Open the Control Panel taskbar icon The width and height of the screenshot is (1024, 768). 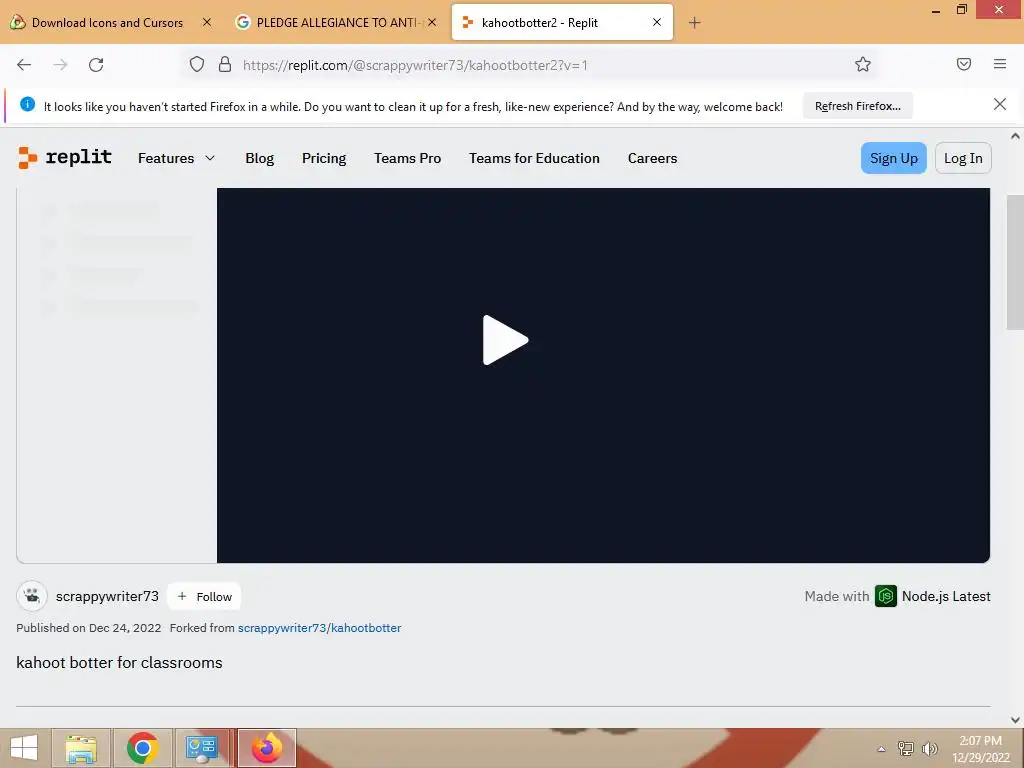click(201, 748)
